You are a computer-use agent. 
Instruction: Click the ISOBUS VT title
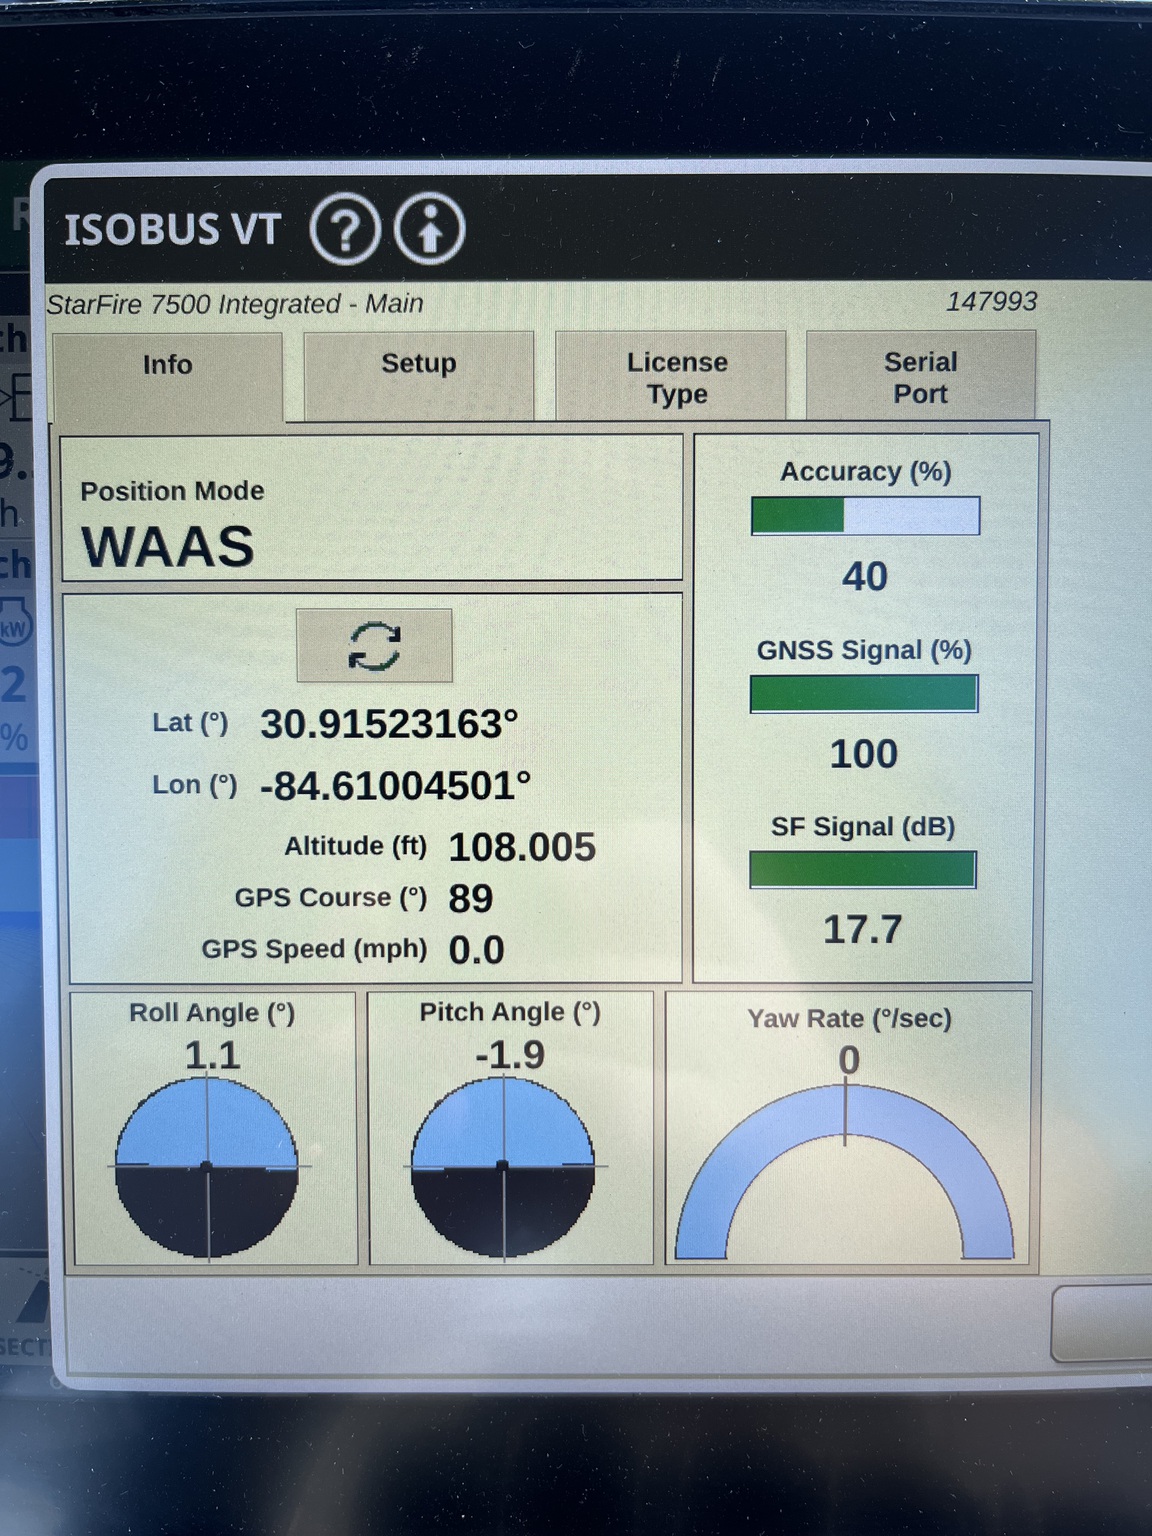click(x=173, y=230)
